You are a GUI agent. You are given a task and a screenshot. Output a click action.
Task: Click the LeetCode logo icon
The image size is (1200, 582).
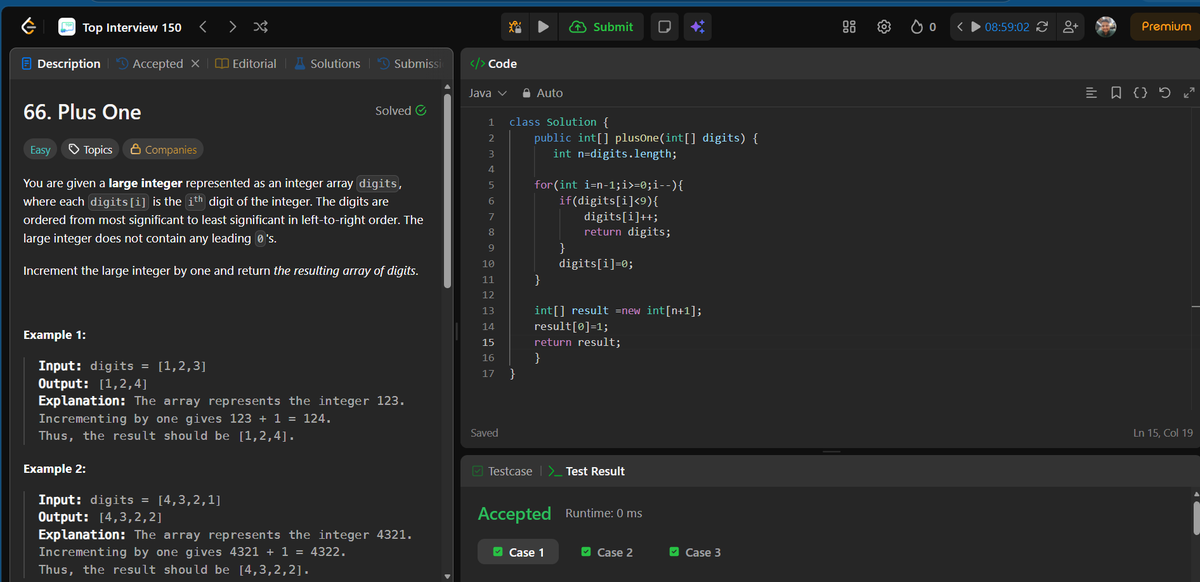point(29,27)
